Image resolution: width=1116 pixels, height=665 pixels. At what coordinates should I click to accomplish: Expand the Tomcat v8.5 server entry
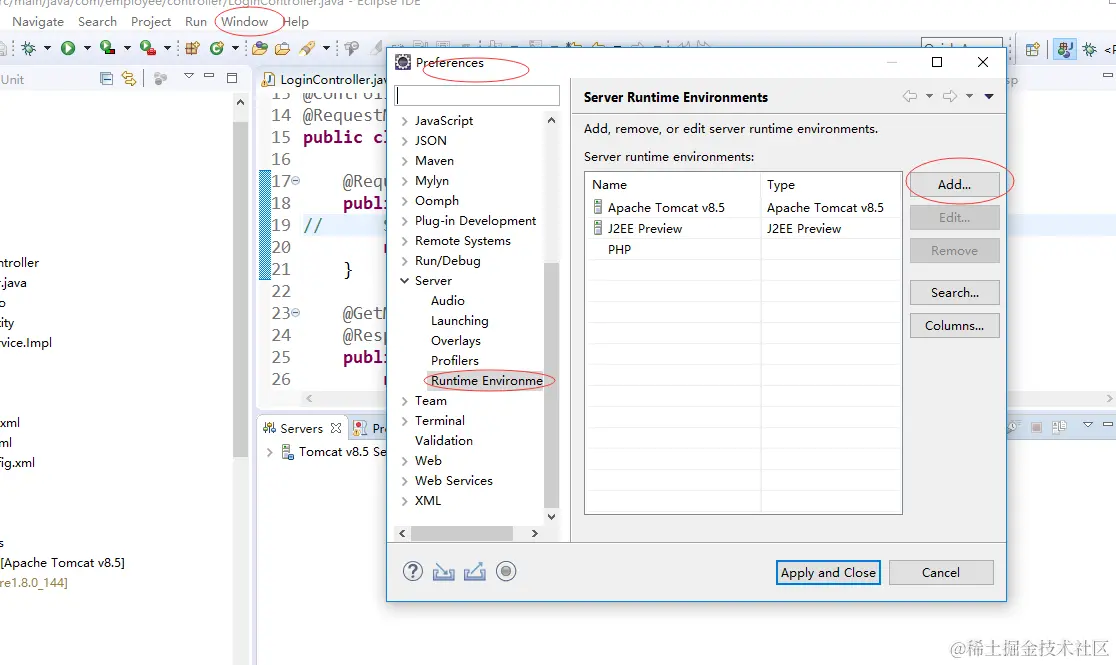(x=269, y=452)
